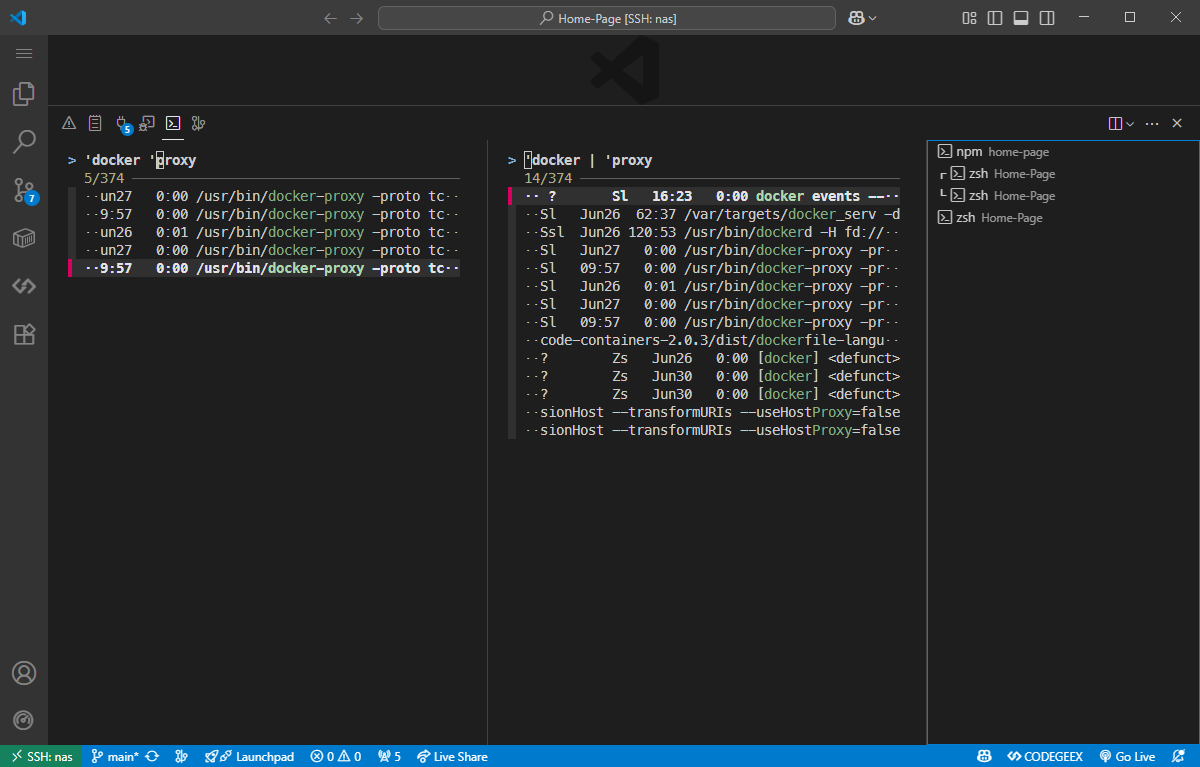Switch to the Debug Console panel tab
Viewport: 1200px width, 767px height.
pos(147,123)
